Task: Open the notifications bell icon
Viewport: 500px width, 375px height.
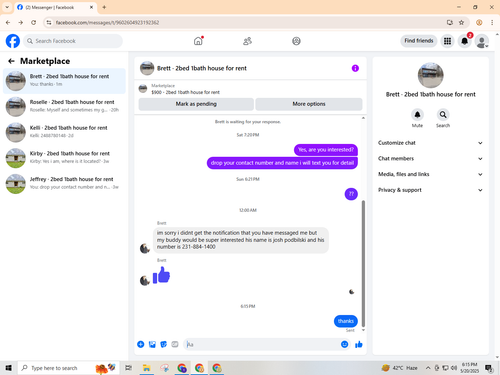Action: (464, 41)
